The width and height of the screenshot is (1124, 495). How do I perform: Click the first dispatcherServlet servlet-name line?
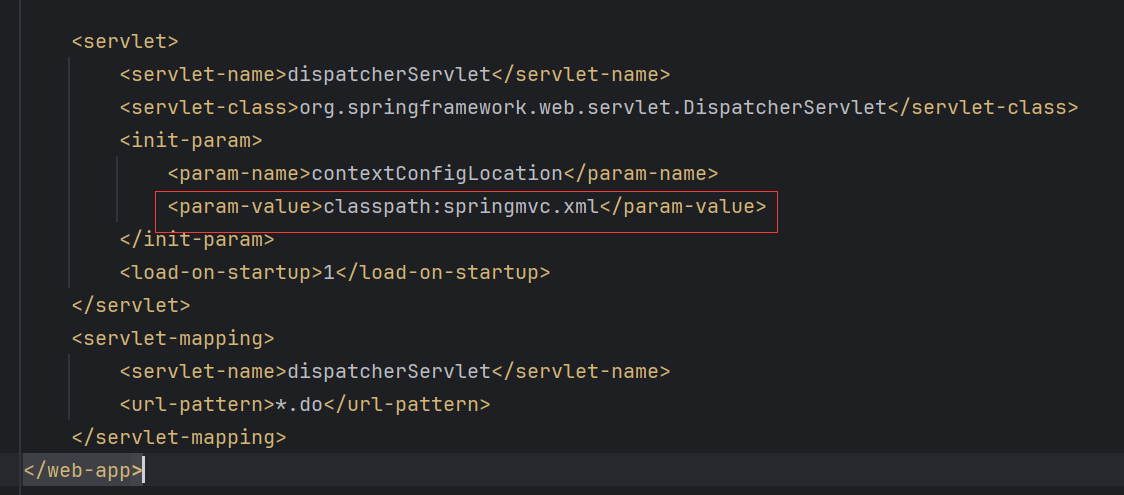pos(394,75)
